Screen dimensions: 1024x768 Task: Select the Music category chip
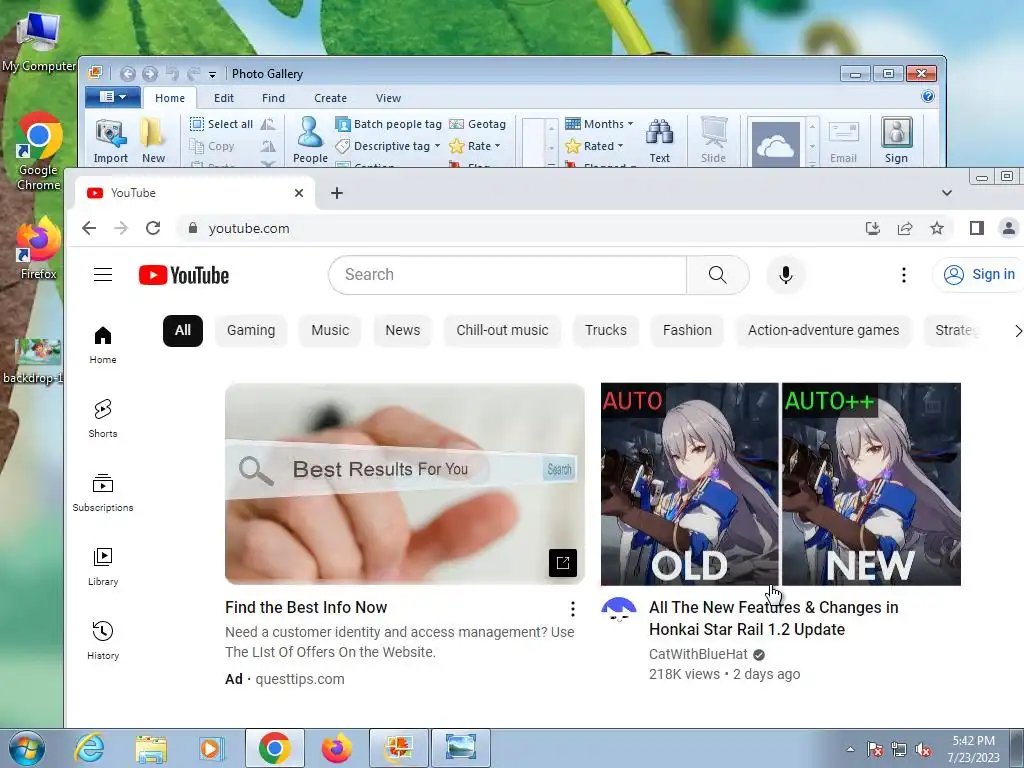pos(330,330)
